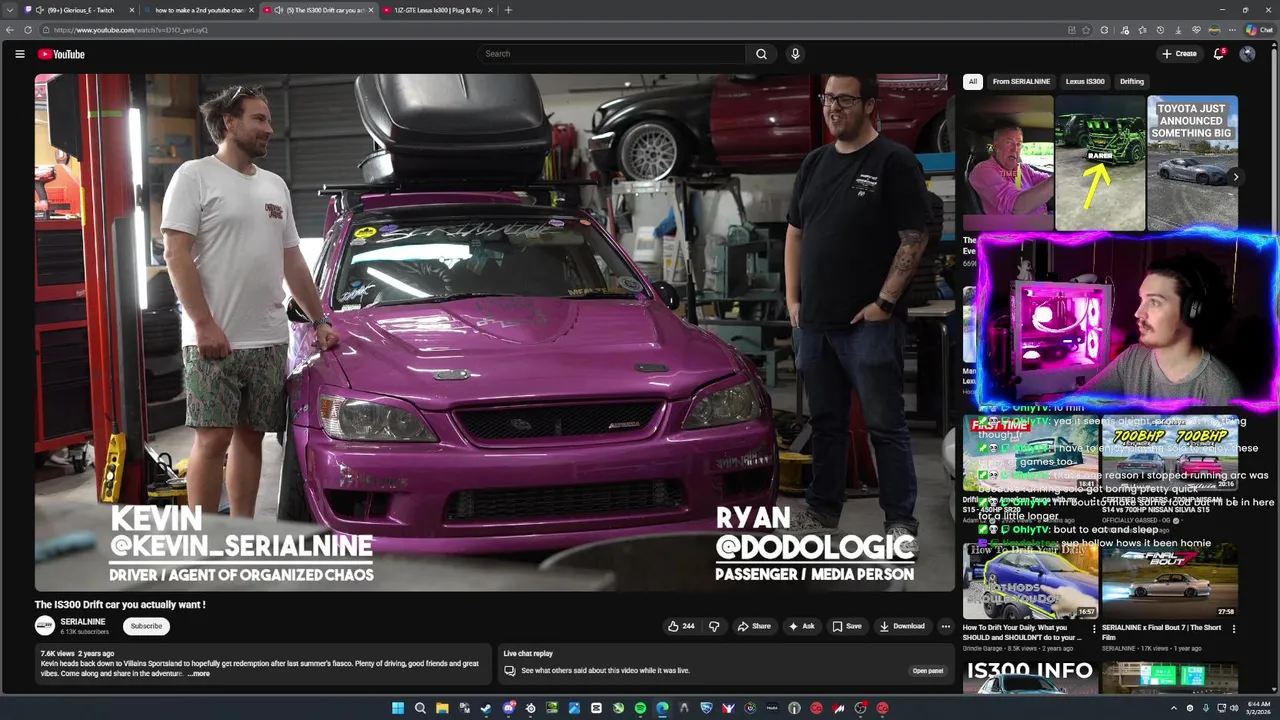Switch to Microsoft Edge in the taskbar

click(662, 708)
